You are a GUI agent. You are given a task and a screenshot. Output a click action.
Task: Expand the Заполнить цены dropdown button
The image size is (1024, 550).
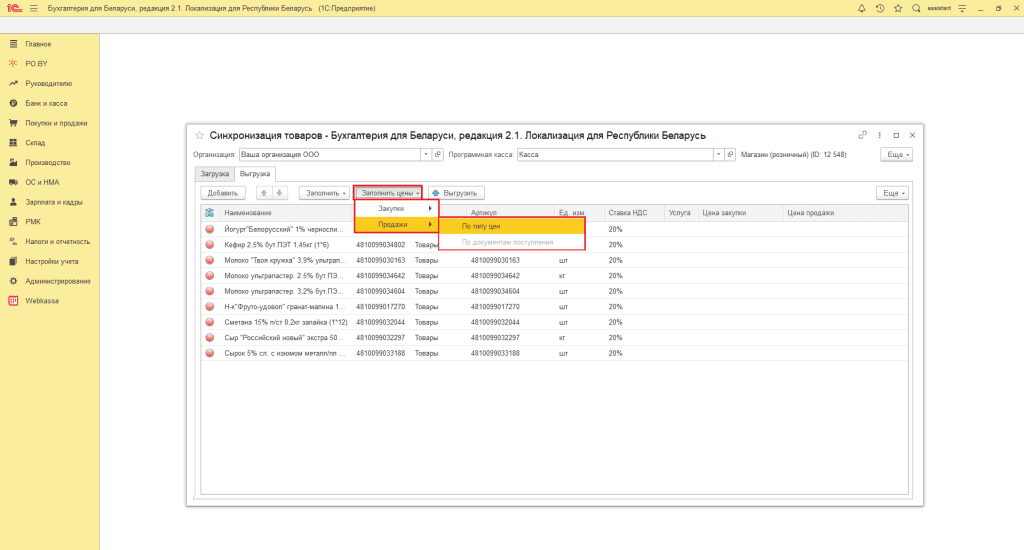pos(389,193)
